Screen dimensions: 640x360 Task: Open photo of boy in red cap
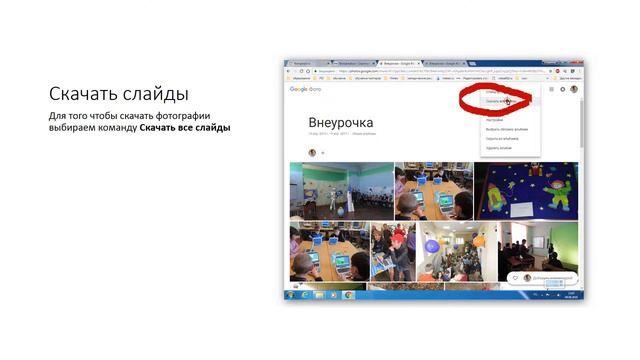393,252
